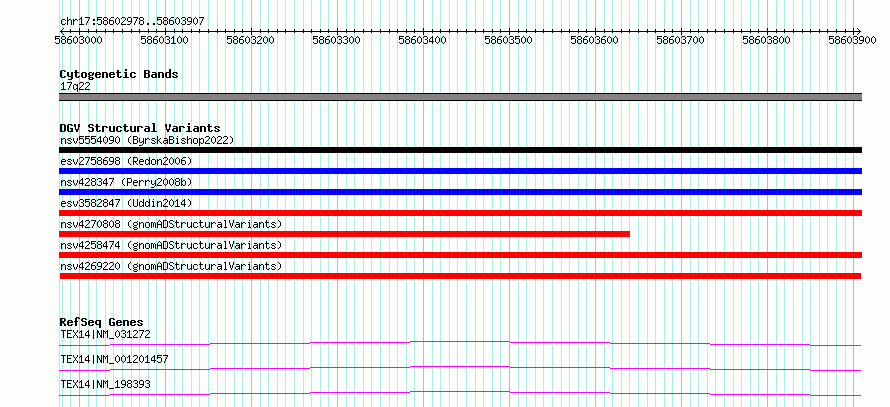The width and height of the screenshot is (890, 407).
Task: Click the chr17:58602978..58603907 region label
Action: click(132, 22)
